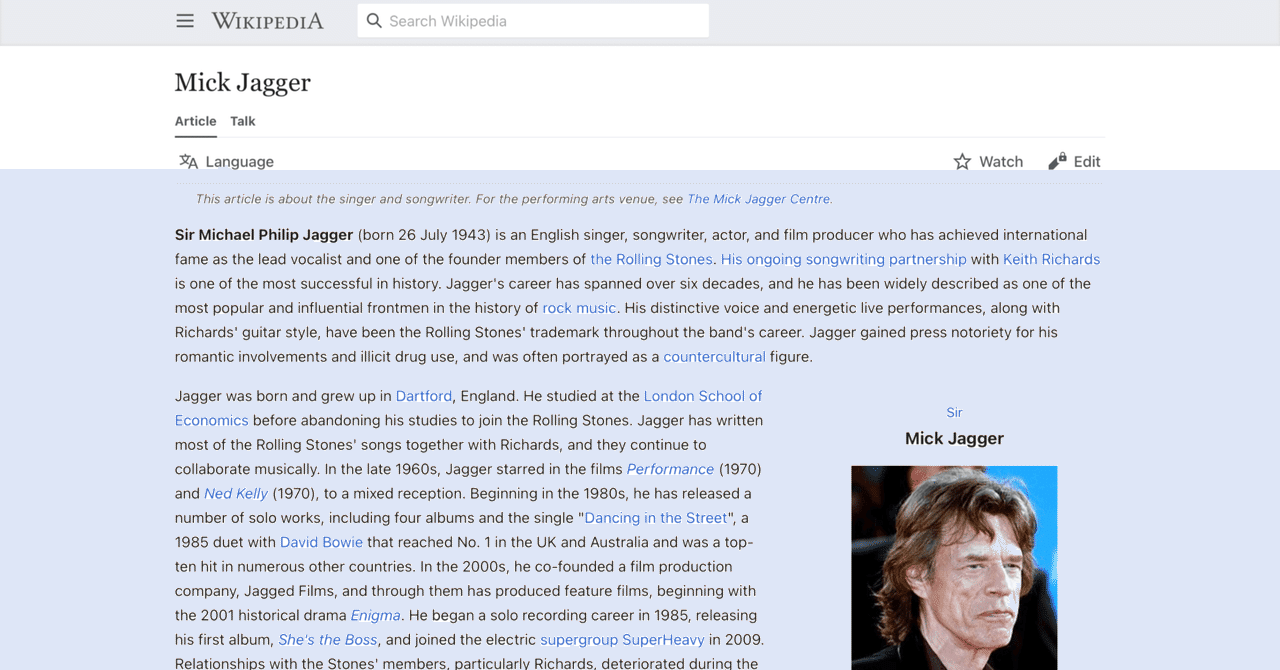
Task: Open Dancing in the Street link
Action: pos(656,518)
